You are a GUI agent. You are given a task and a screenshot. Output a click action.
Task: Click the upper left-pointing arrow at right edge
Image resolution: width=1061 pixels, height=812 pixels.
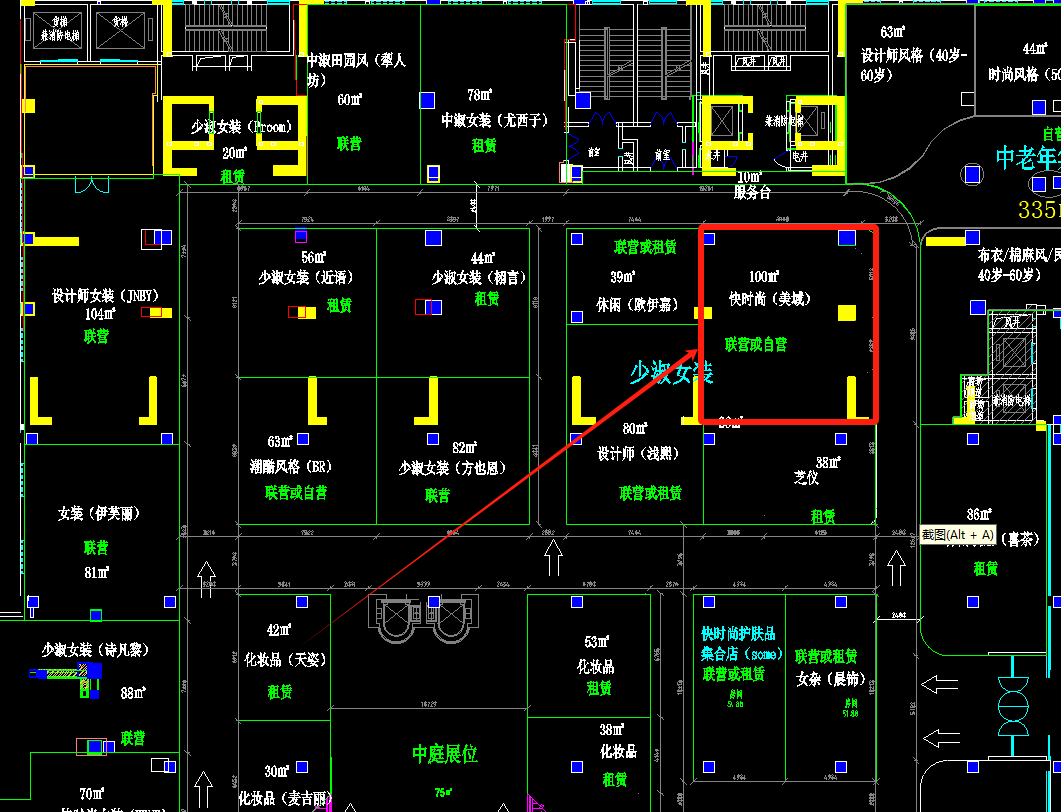click(x=938, y=685)
